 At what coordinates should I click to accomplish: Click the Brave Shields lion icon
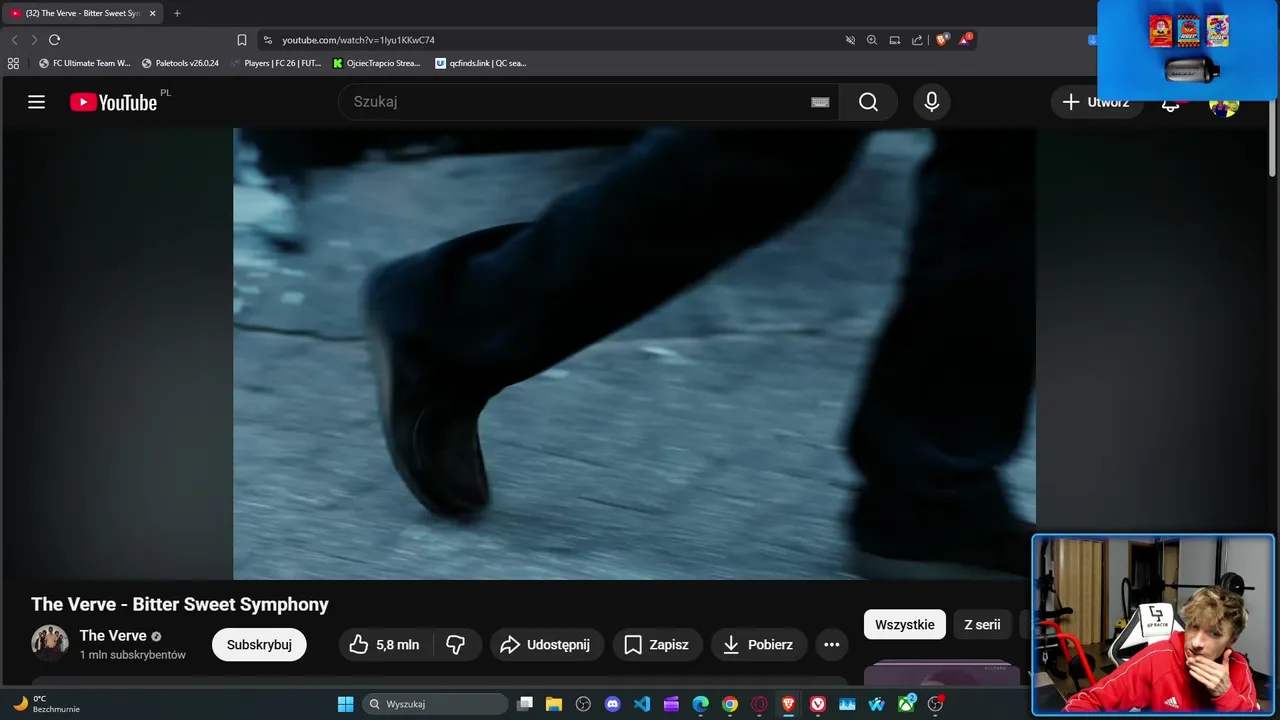click(x=942, y=40)
